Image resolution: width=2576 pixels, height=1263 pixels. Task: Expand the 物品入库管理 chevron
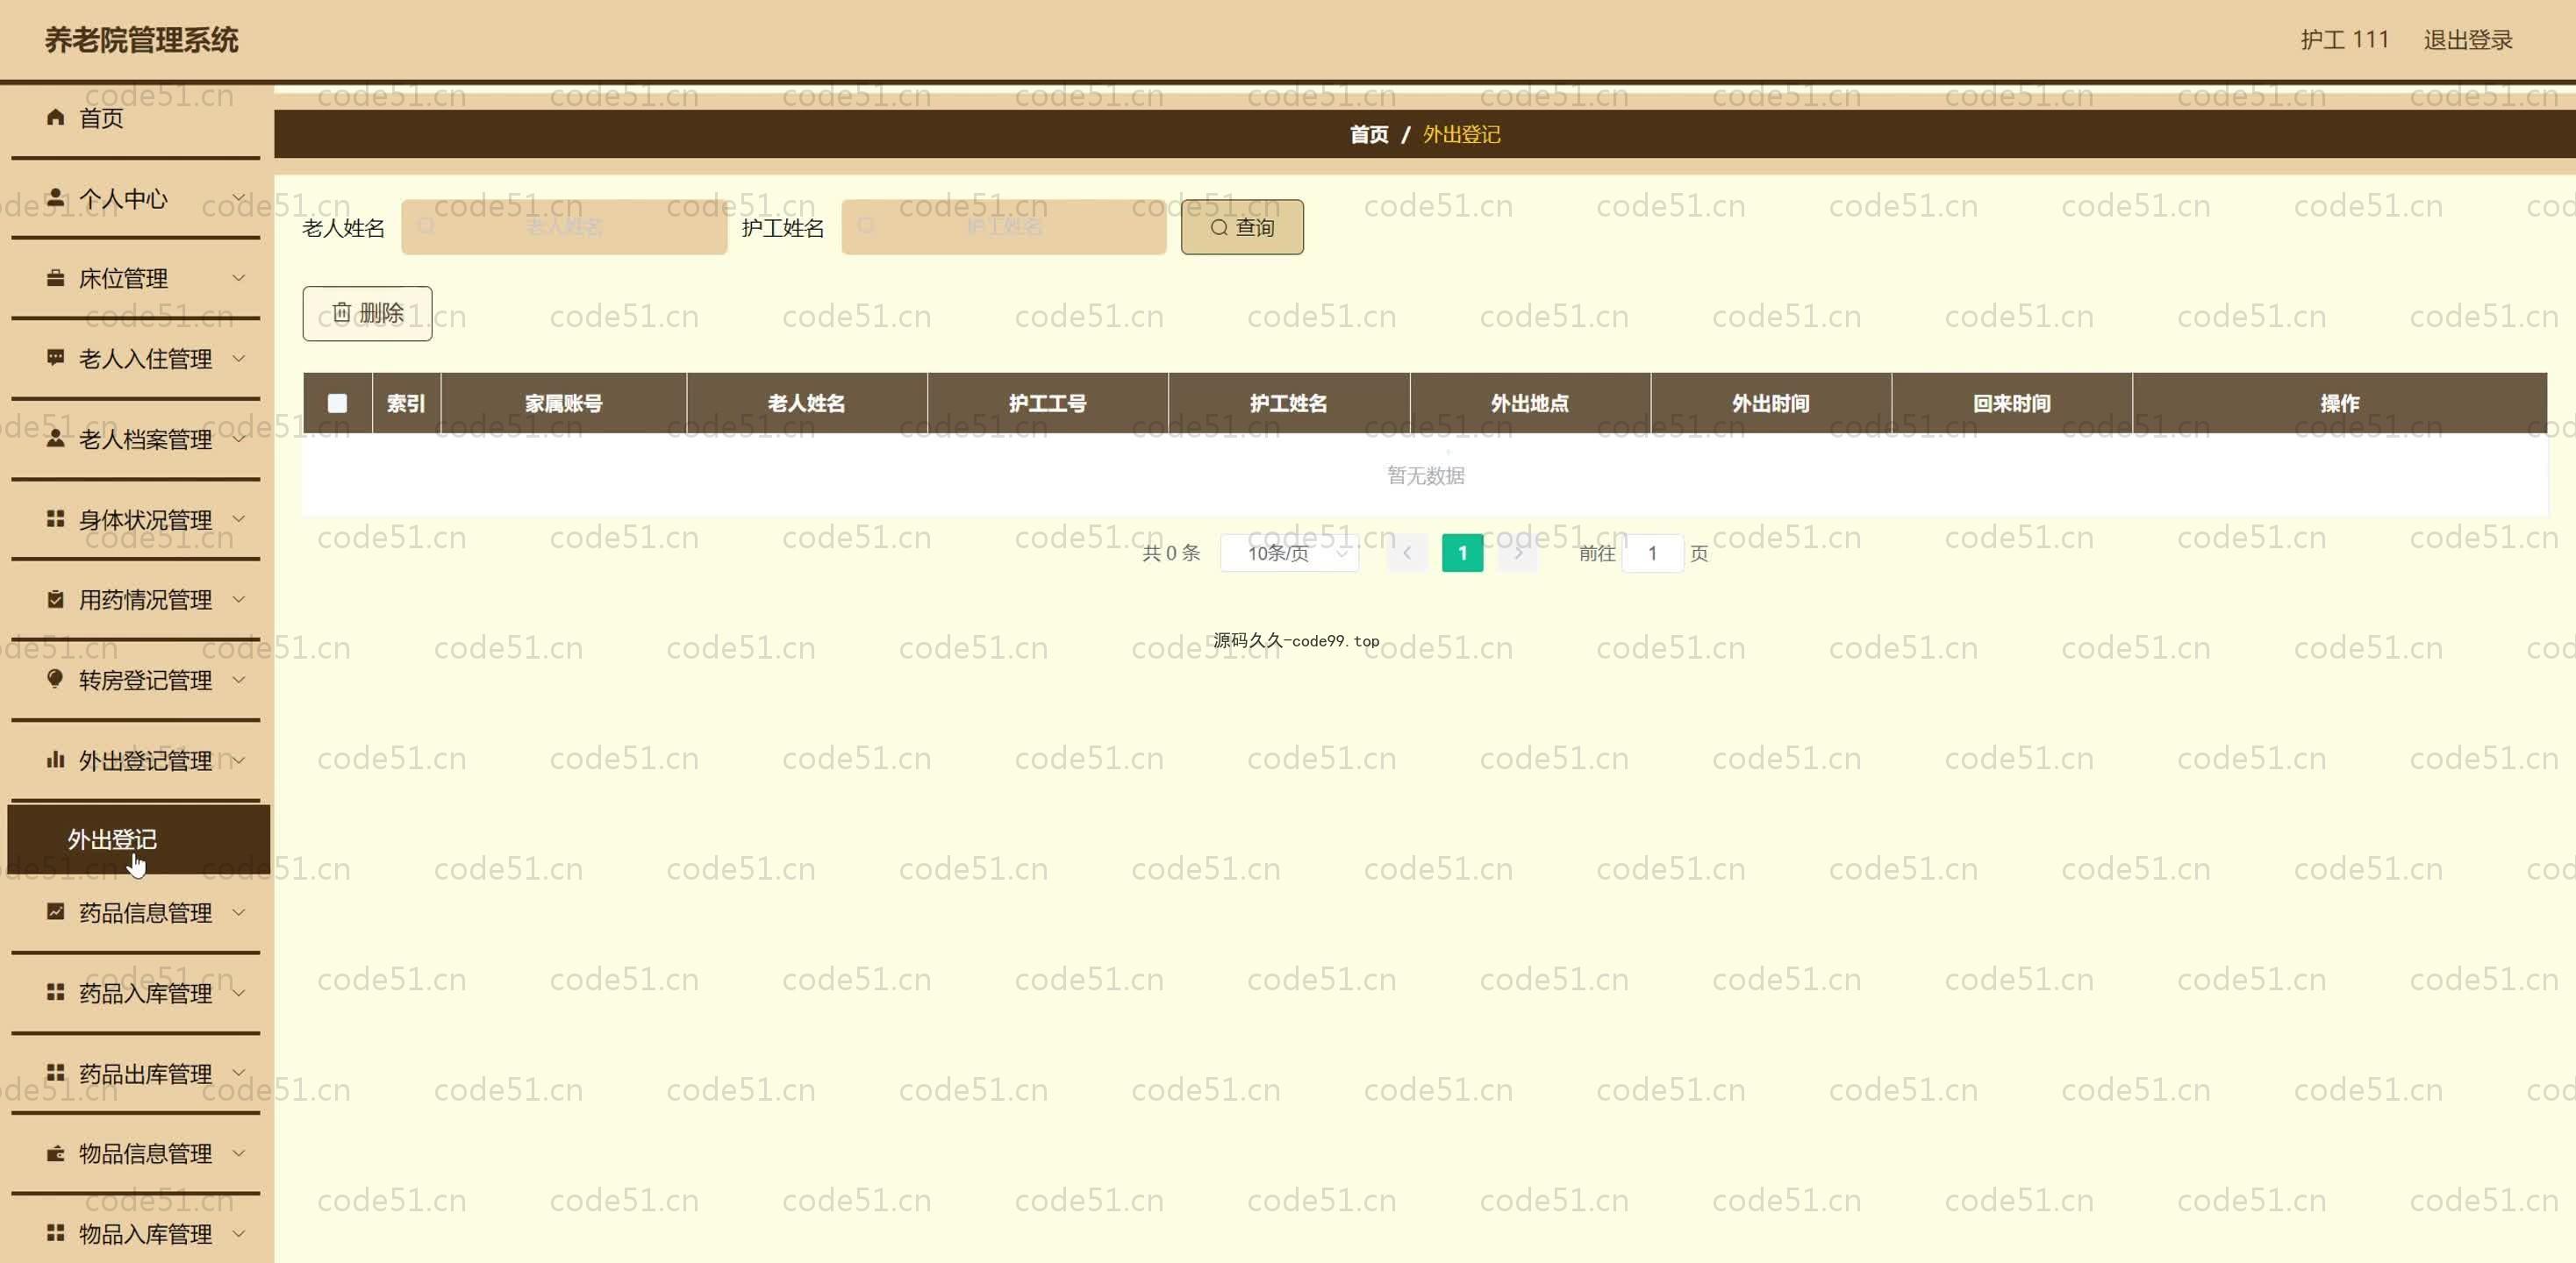point(239,1233)
